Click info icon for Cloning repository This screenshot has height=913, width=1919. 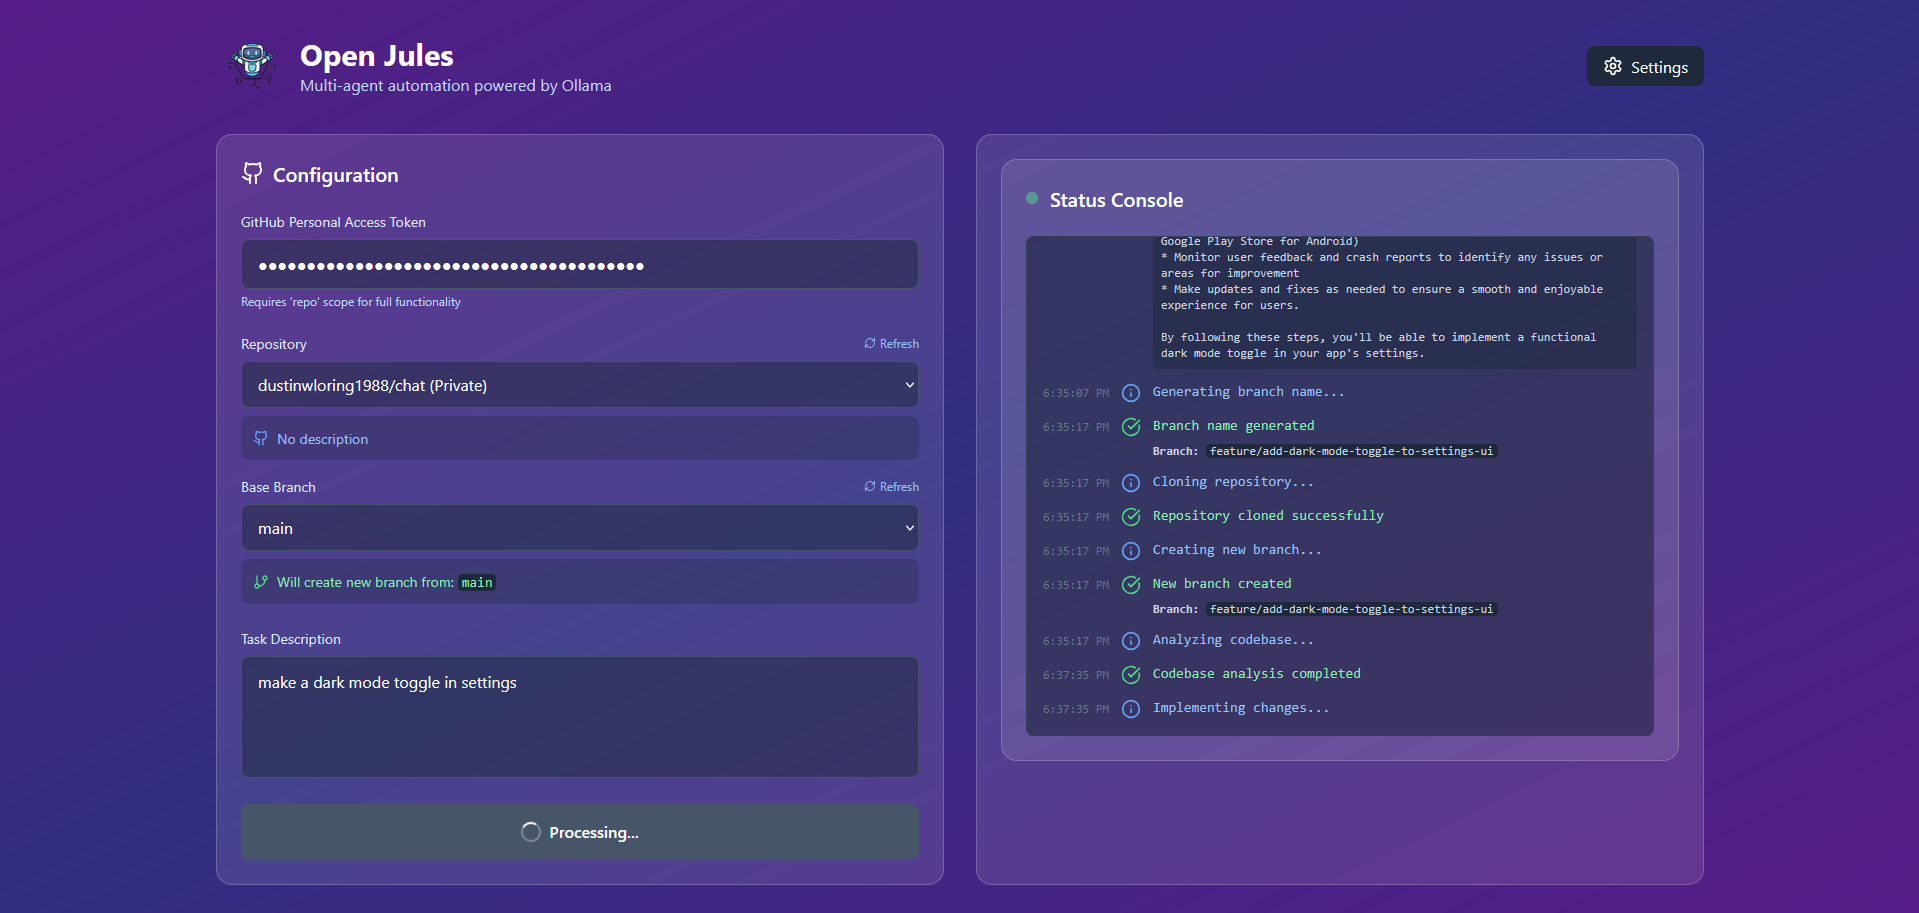pos(1131,483)
